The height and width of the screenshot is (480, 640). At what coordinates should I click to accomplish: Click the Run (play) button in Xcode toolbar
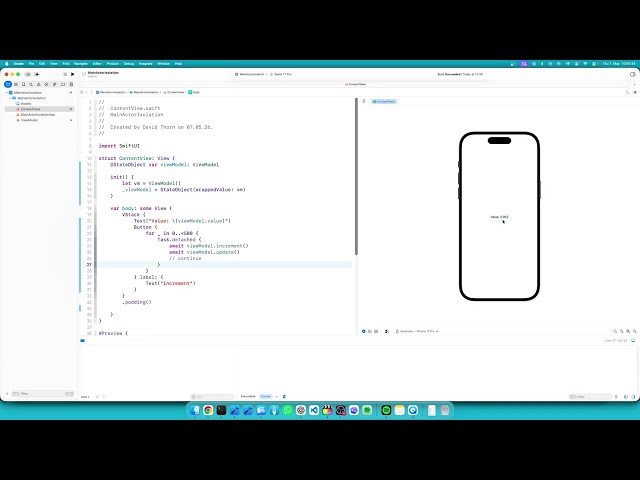click(73, 74)
